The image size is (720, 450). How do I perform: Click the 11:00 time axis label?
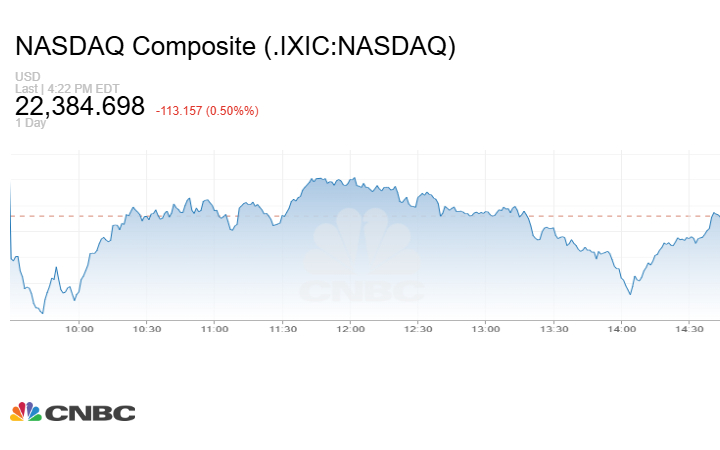tap(215, 328)
